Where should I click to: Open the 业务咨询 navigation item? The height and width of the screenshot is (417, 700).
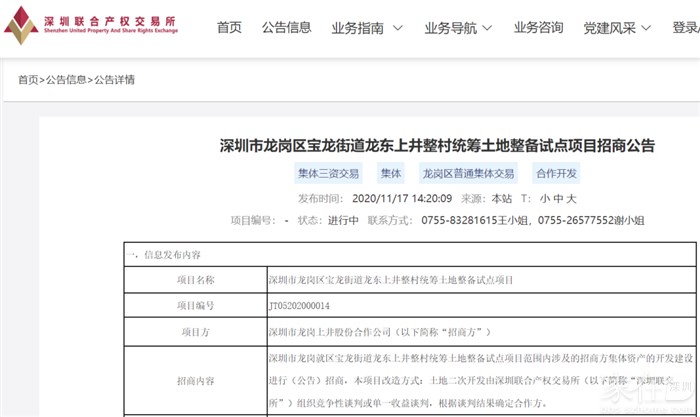538,28
